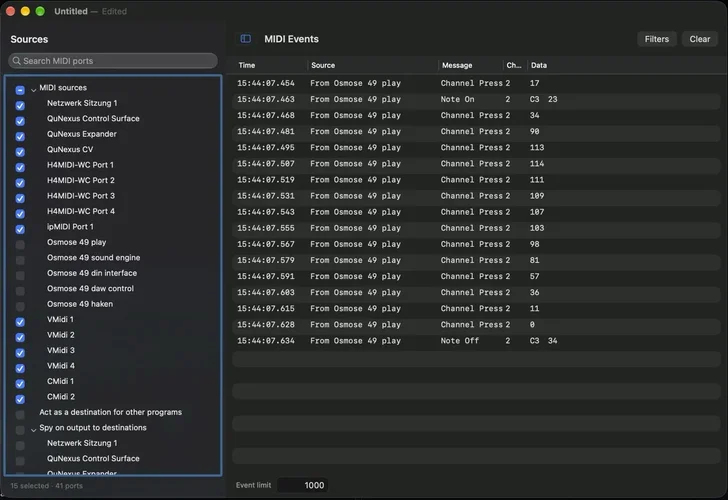
Task: Enable Osmose 49 haken source
Action: 20,306
